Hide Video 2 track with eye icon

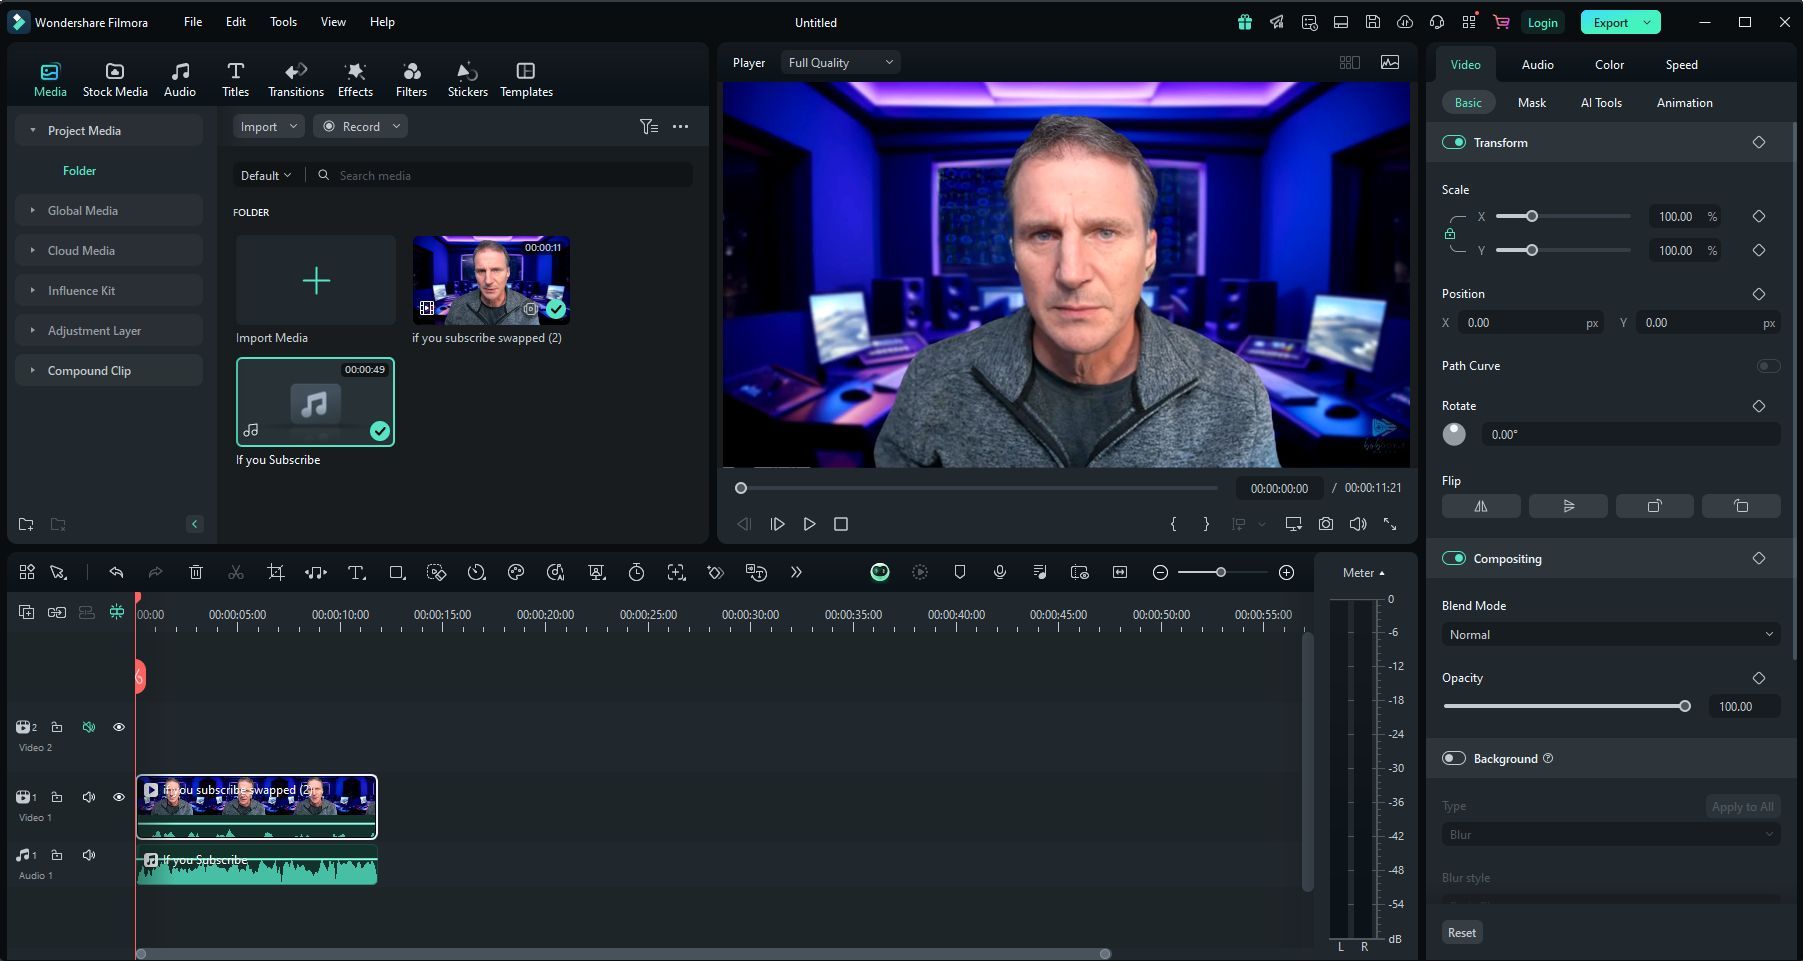pyautogui.click(x=118, y=727)
